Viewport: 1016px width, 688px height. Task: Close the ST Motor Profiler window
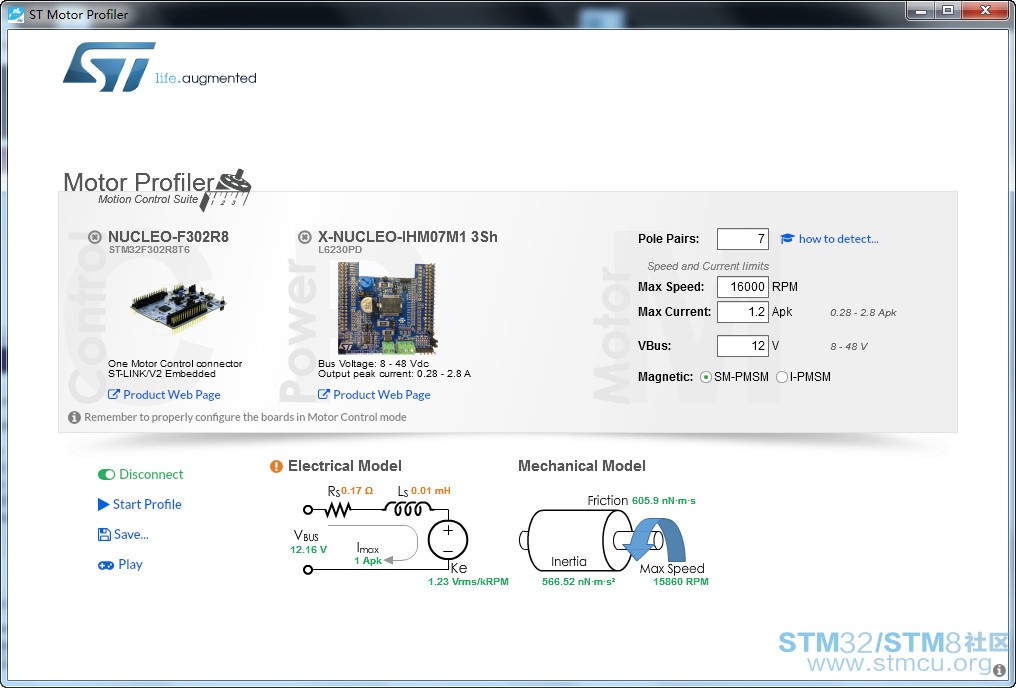coord(986,10)
